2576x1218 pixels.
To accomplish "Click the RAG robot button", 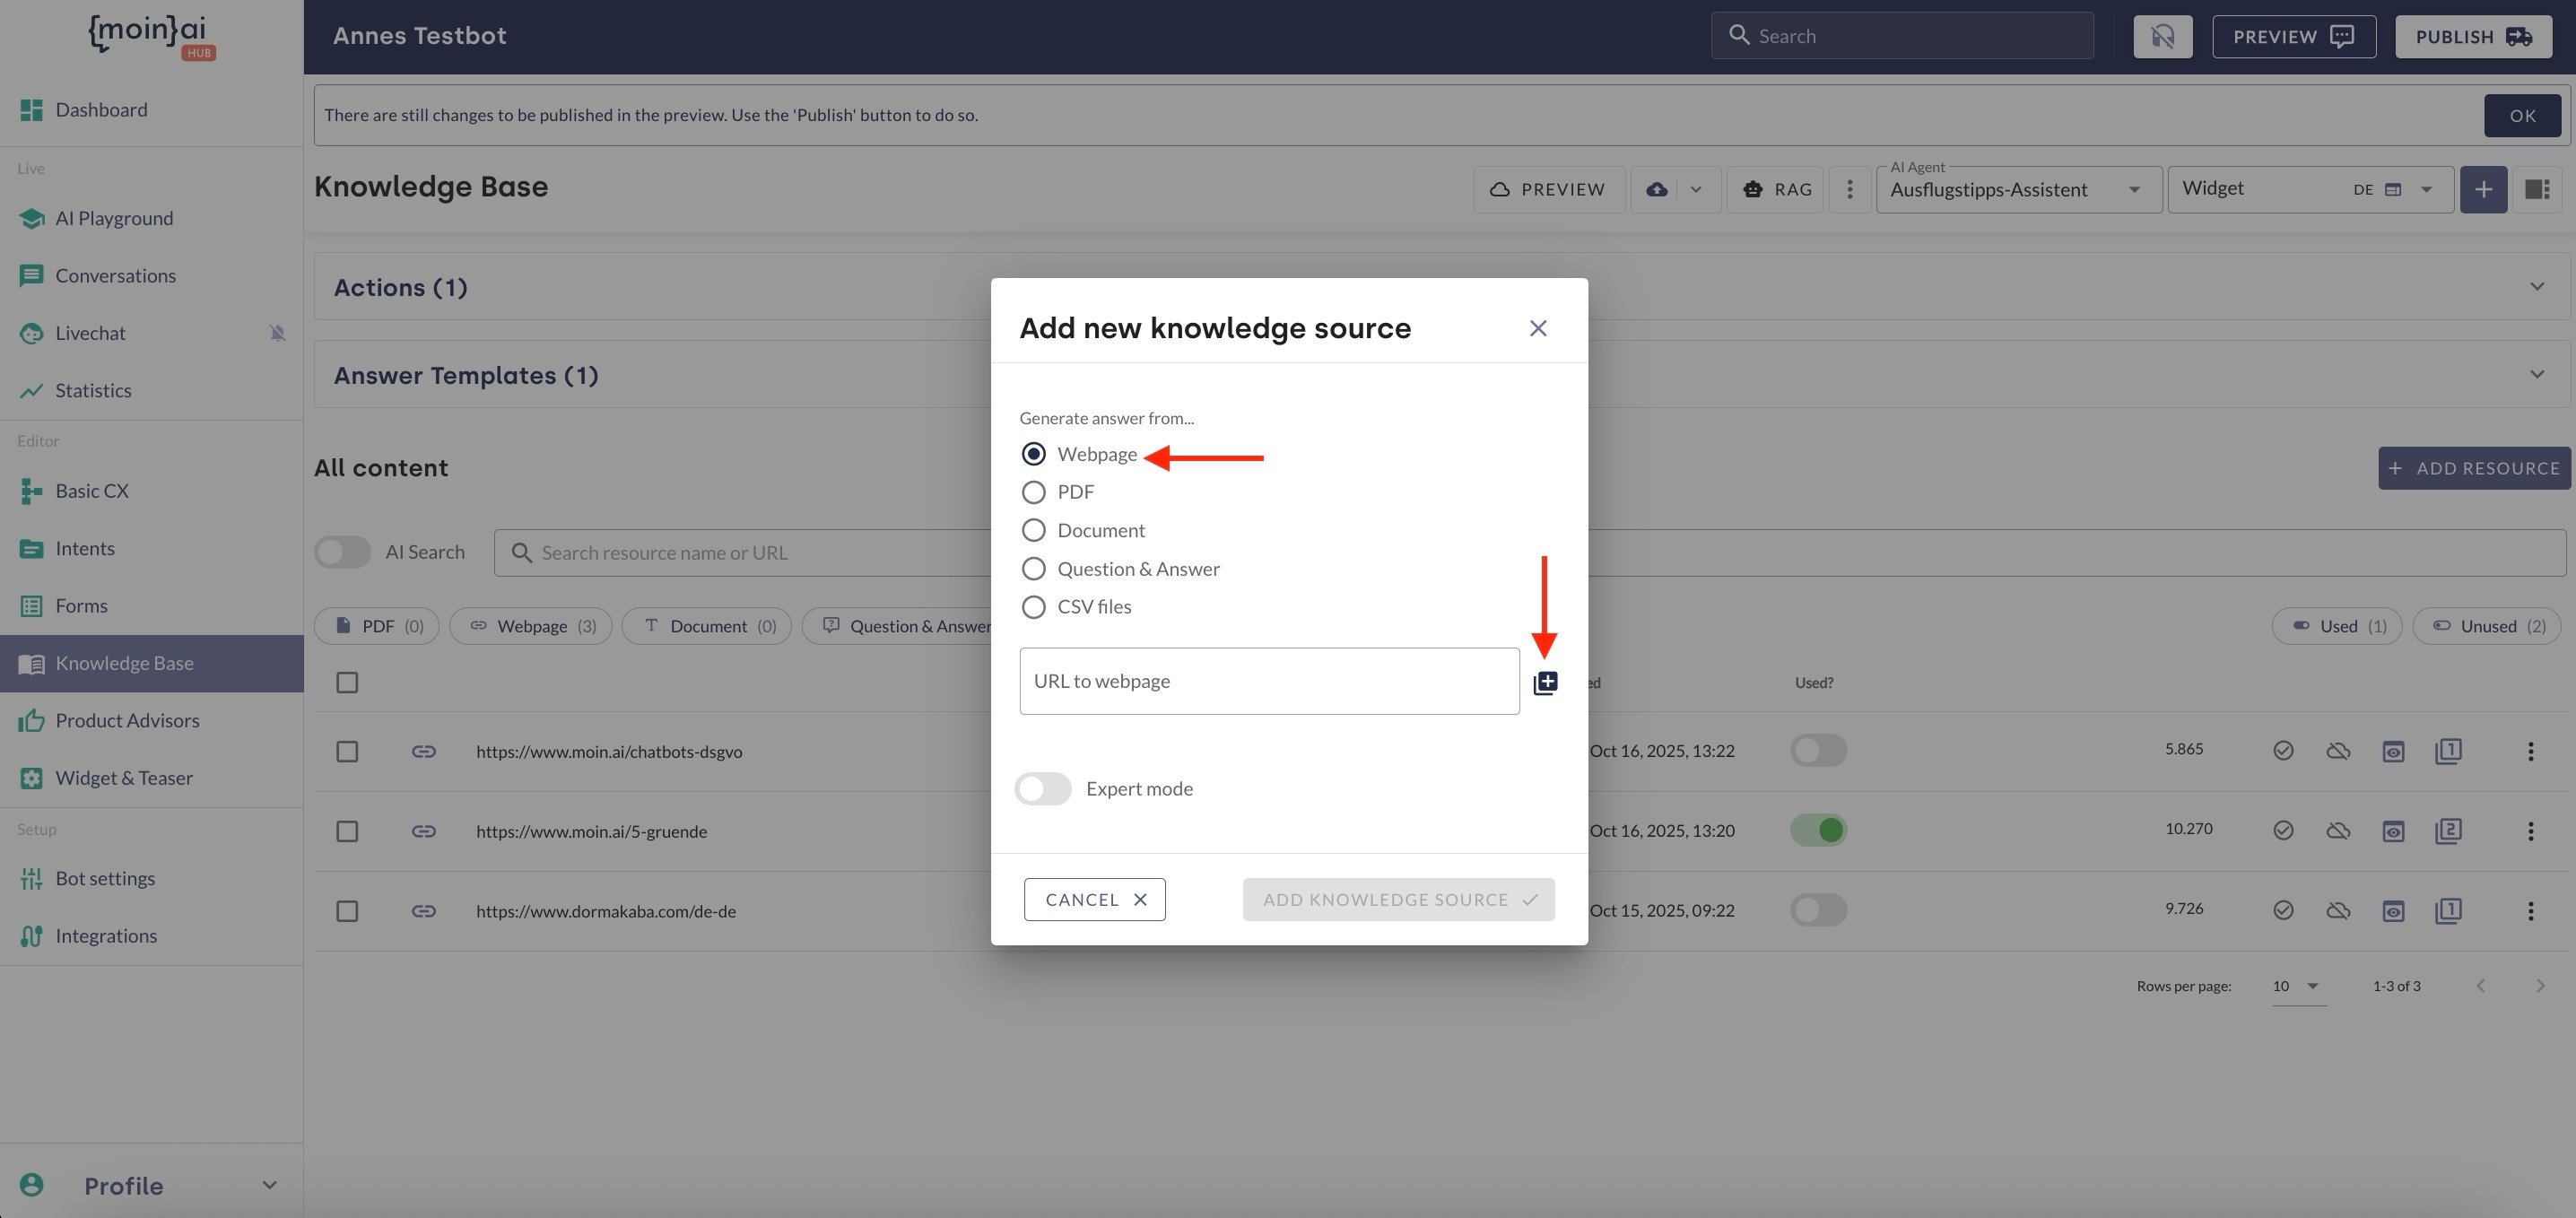I will point(1775,189).
